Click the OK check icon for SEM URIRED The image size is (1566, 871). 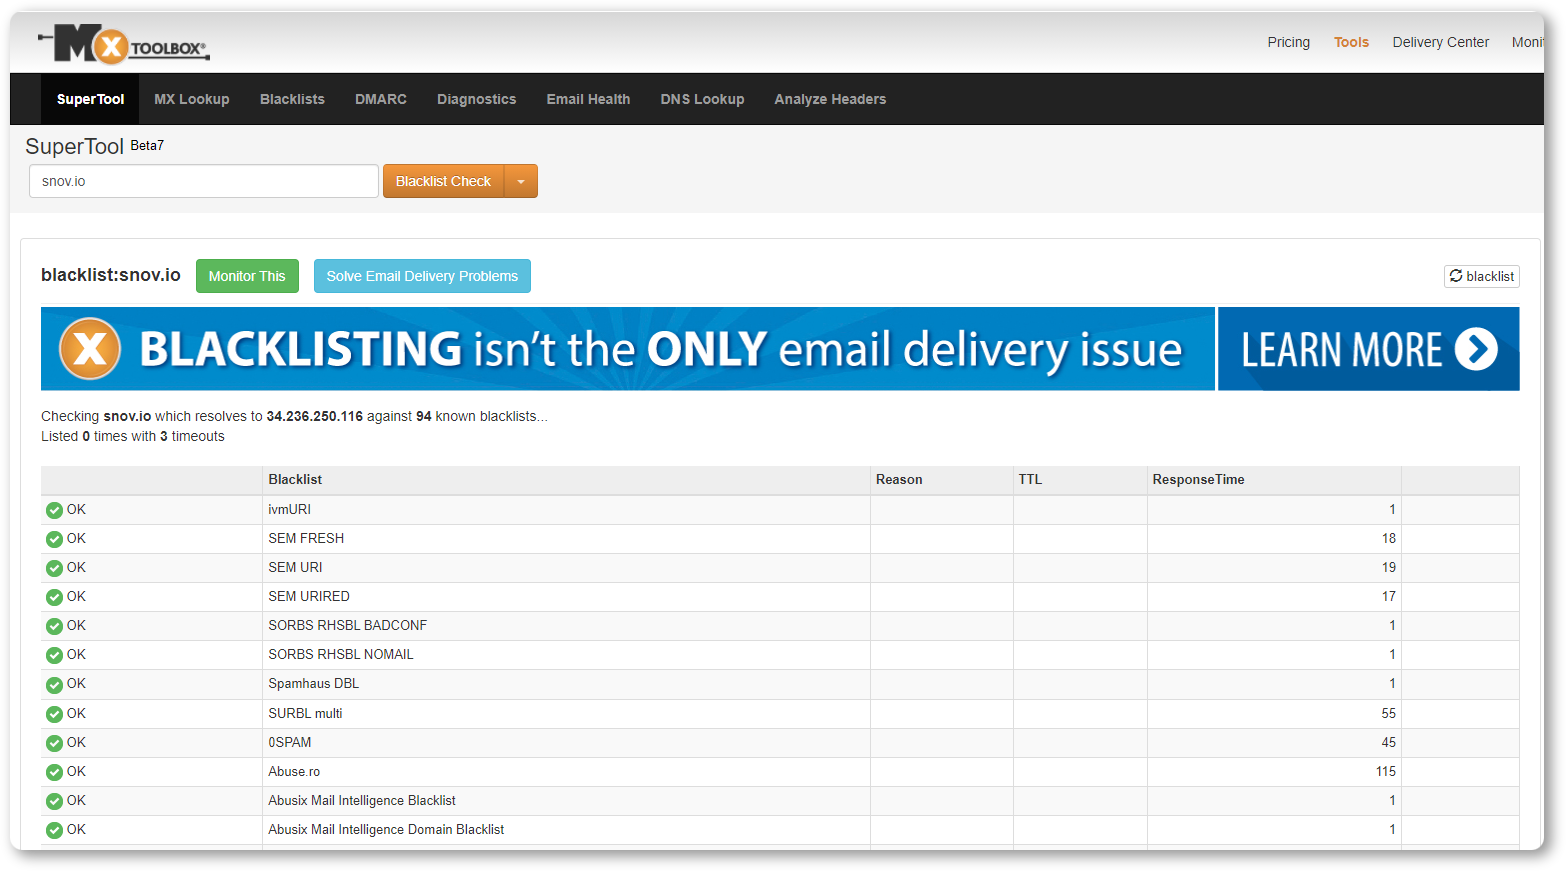[54, 597]
